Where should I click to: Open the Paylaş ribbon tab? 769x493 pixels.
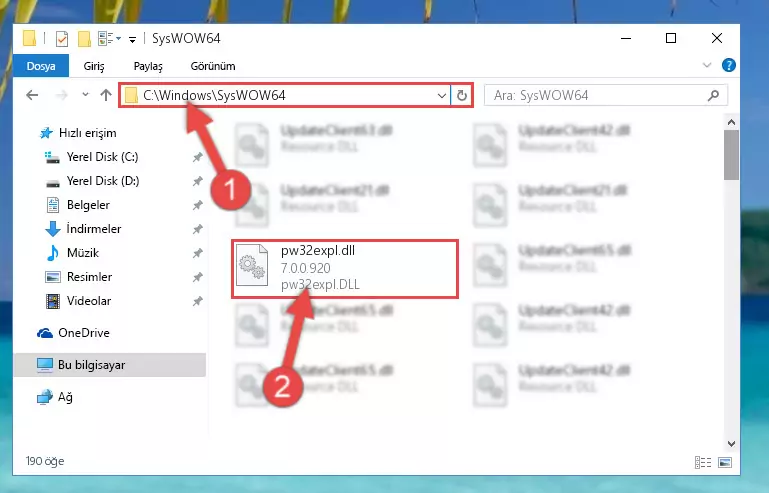coord(148,66)
